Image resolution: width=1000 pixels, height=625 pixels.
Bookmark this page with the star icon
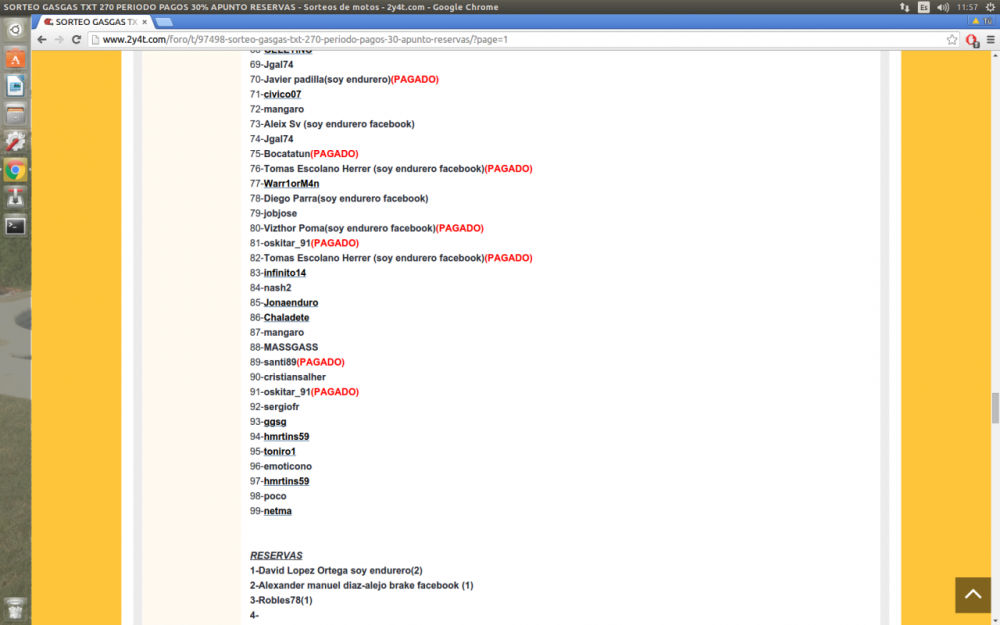(952, 39)
